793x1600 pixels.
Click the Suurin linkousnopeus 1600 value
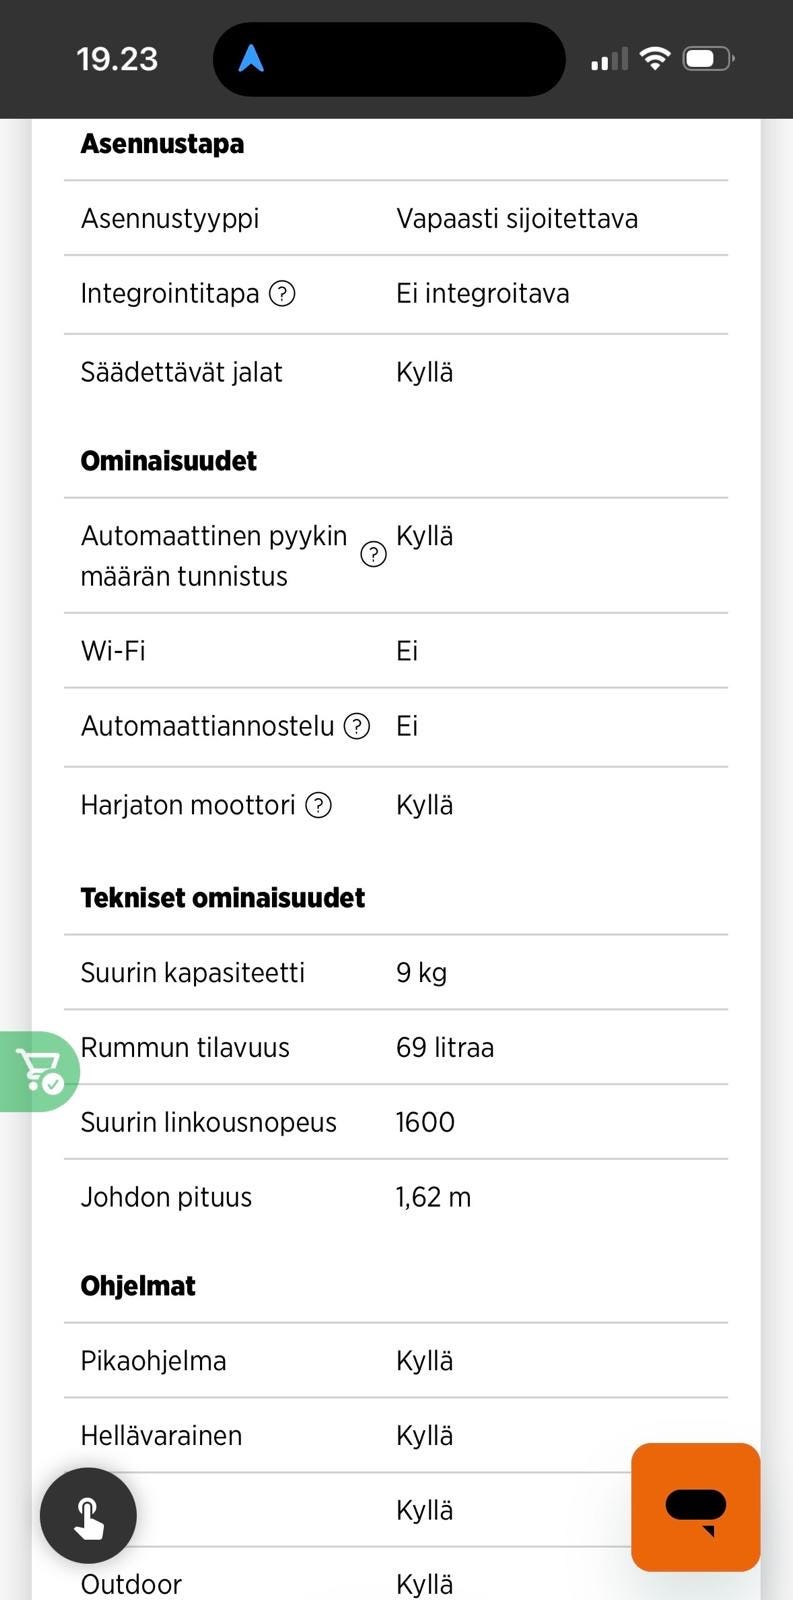click(x=425, y=1121)
